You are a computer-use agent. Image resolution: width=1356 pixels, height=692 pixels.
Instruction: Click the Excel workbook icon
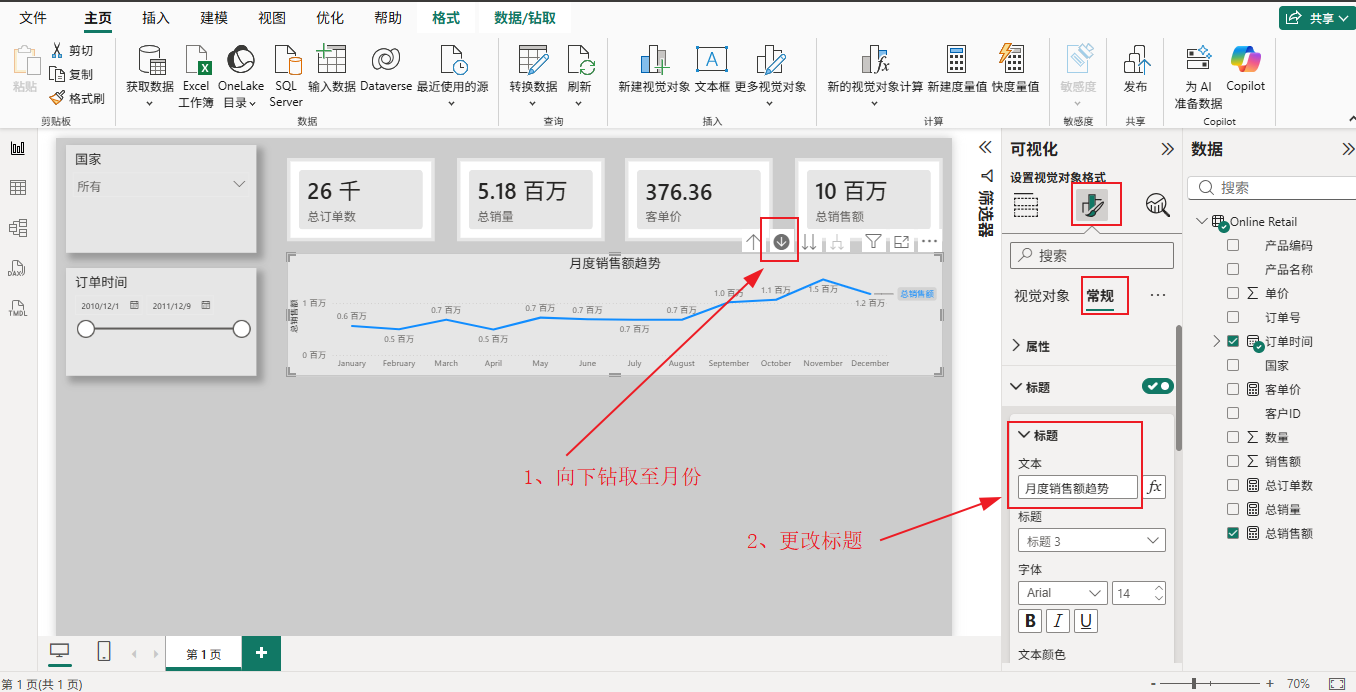coord(196,62)
